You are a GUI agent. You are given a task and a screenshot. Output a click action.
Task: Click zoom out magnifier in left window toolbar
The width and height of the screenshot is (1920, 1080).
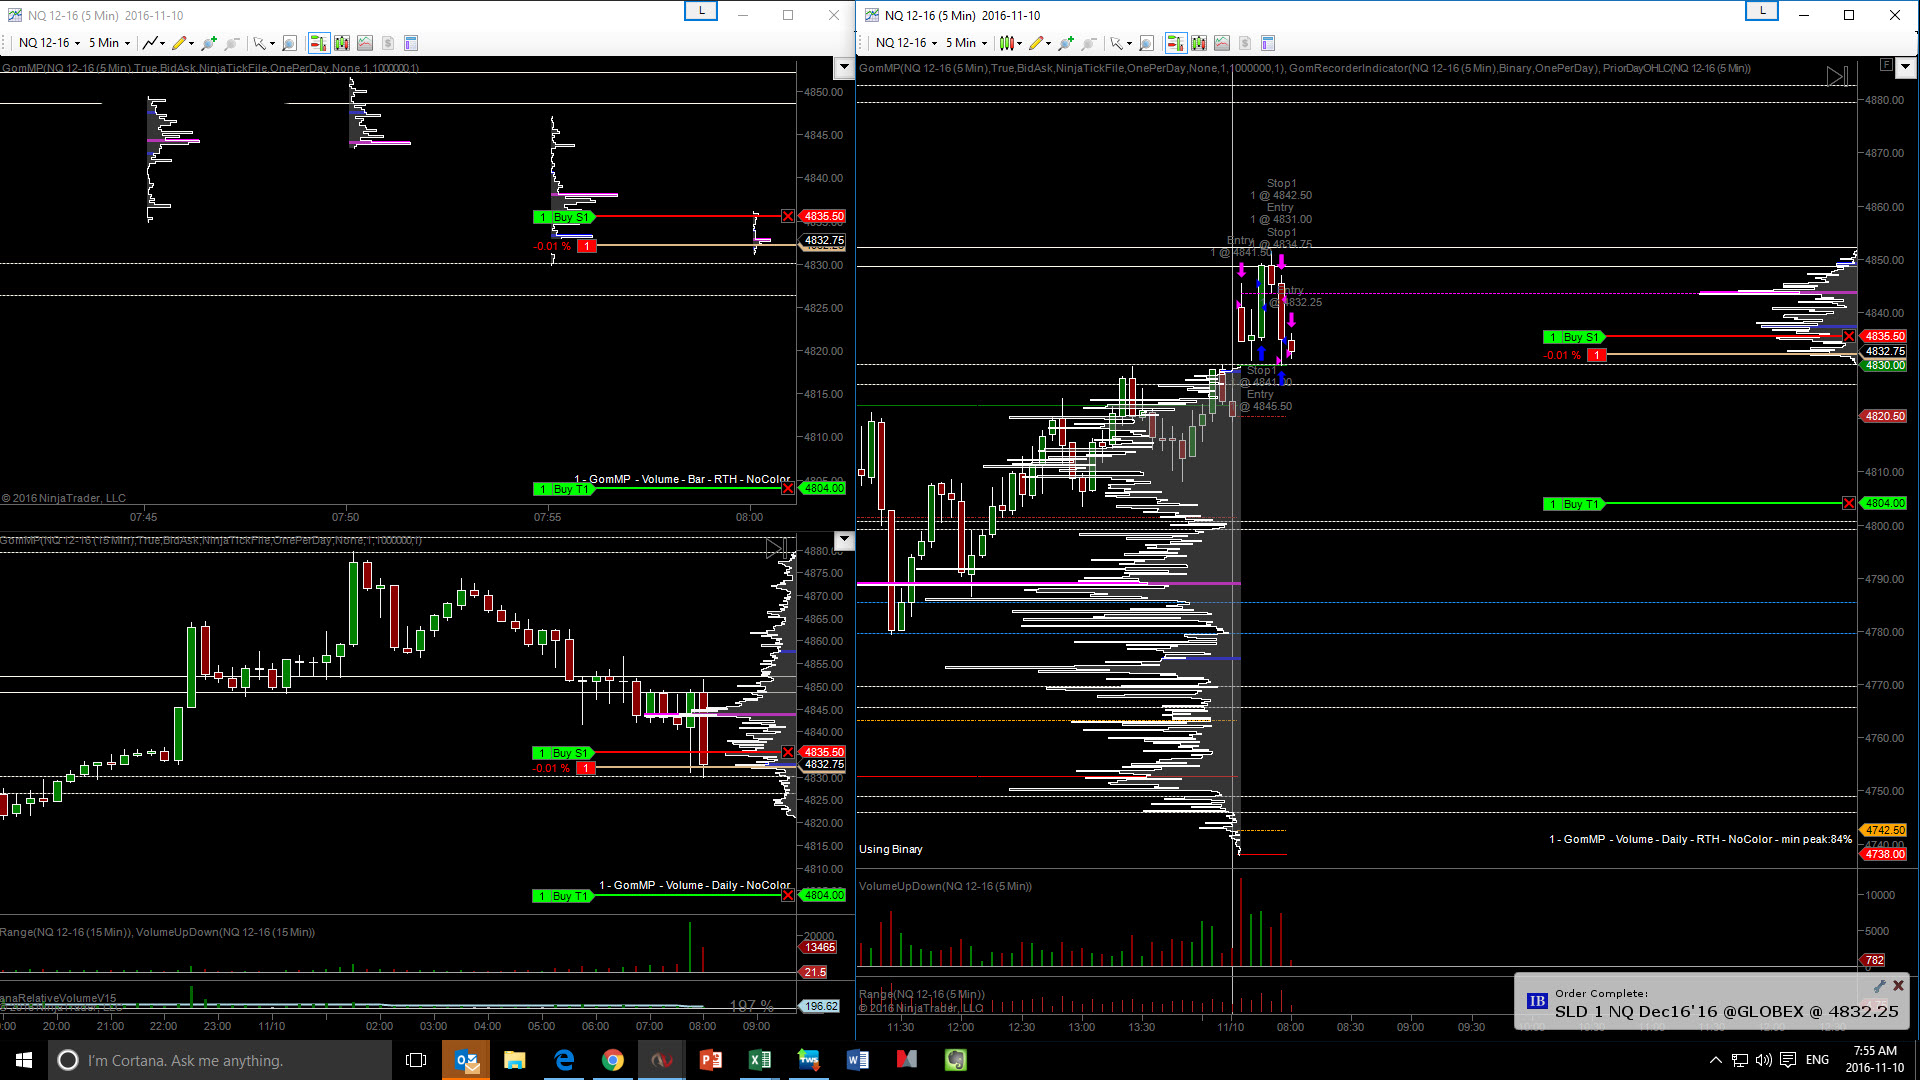click(x=232, y=43)
